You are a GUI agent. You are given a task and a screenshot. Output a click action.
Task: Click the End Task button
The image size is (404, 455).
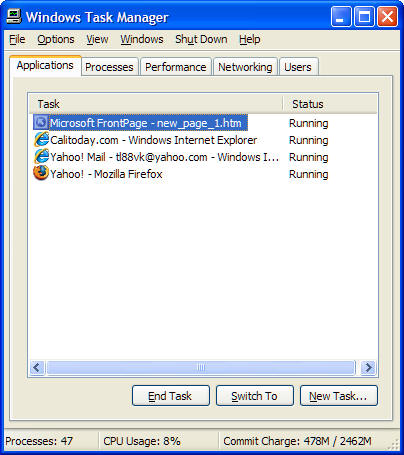(171, 396)
